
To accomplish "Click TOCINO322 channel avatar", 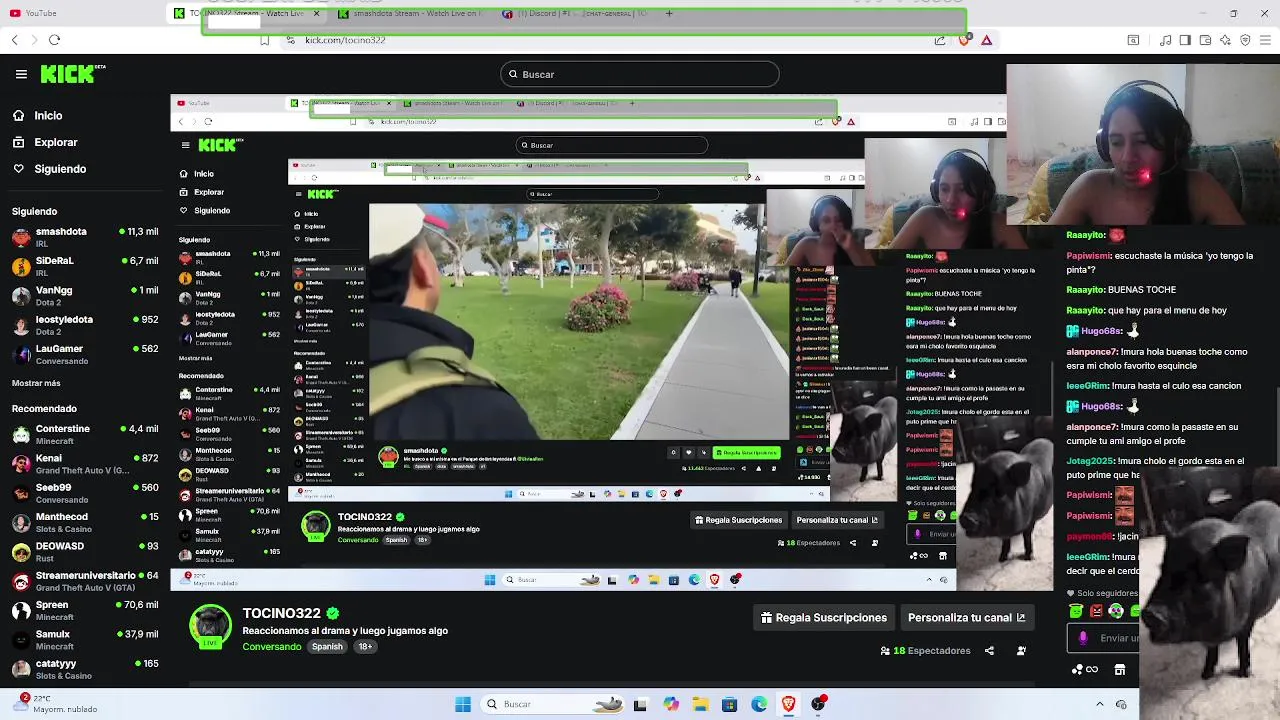I will [210, 626].
